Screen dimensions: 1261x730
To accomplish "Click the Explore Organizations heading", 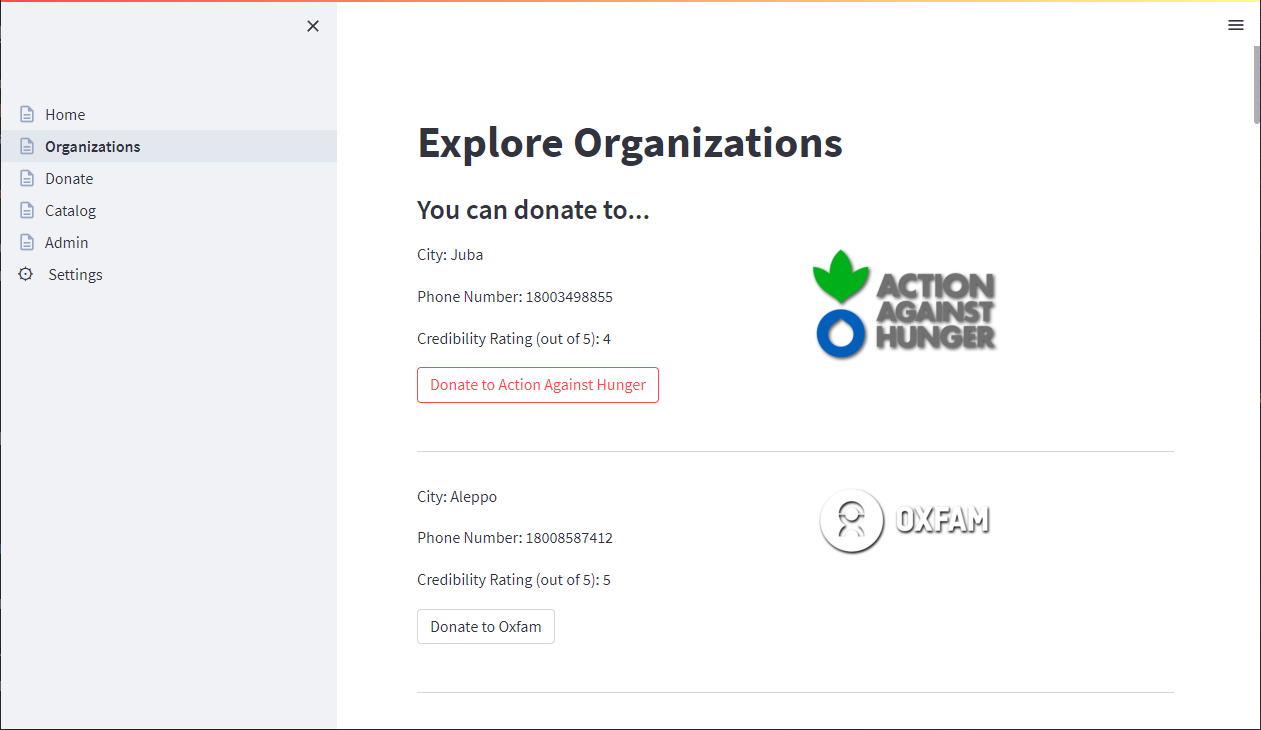I will point(630,143).
